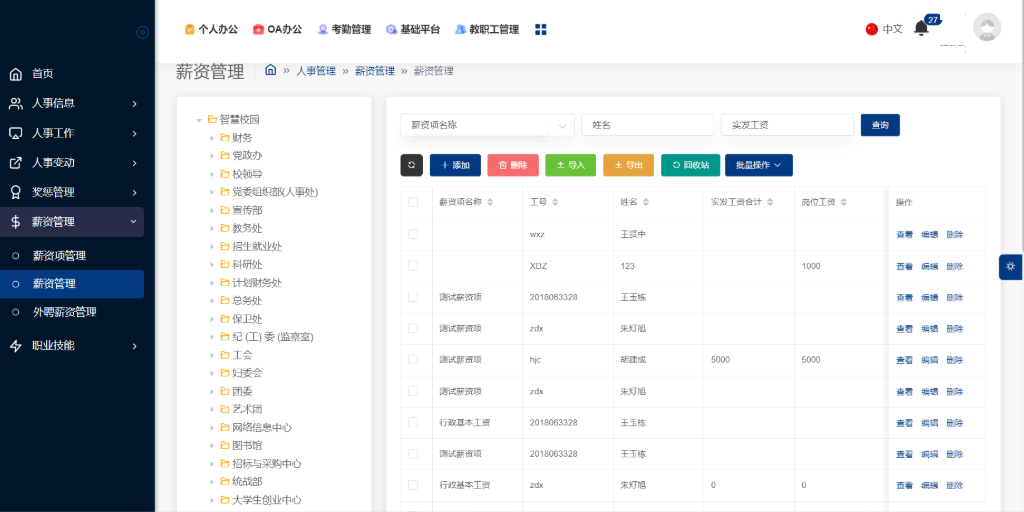1024x512 pixels.
Task: Focus the 实发工资 search input field
Action: pyautogui.click(x=787, y=125)
